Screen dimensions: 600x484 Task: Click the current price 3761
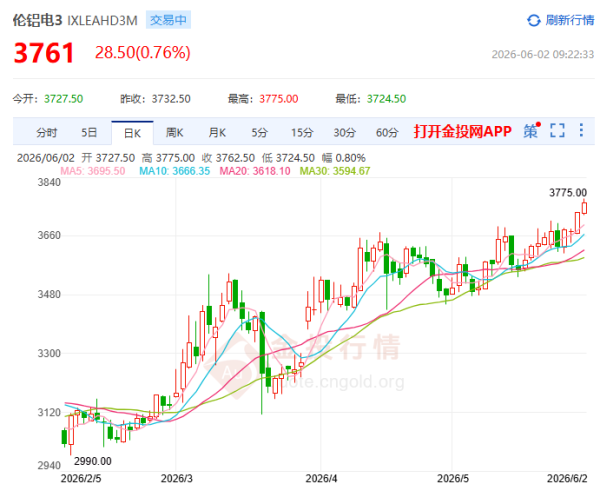44,53
